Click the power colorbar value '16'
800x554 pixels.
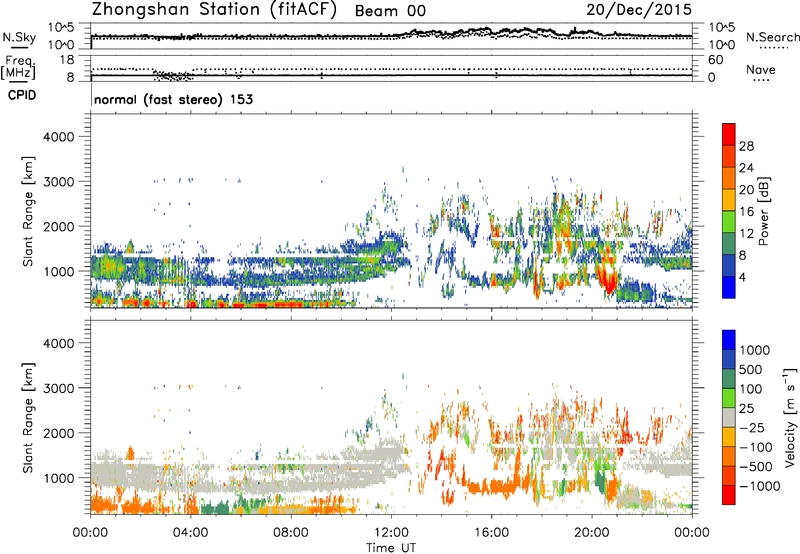point(746,212)
